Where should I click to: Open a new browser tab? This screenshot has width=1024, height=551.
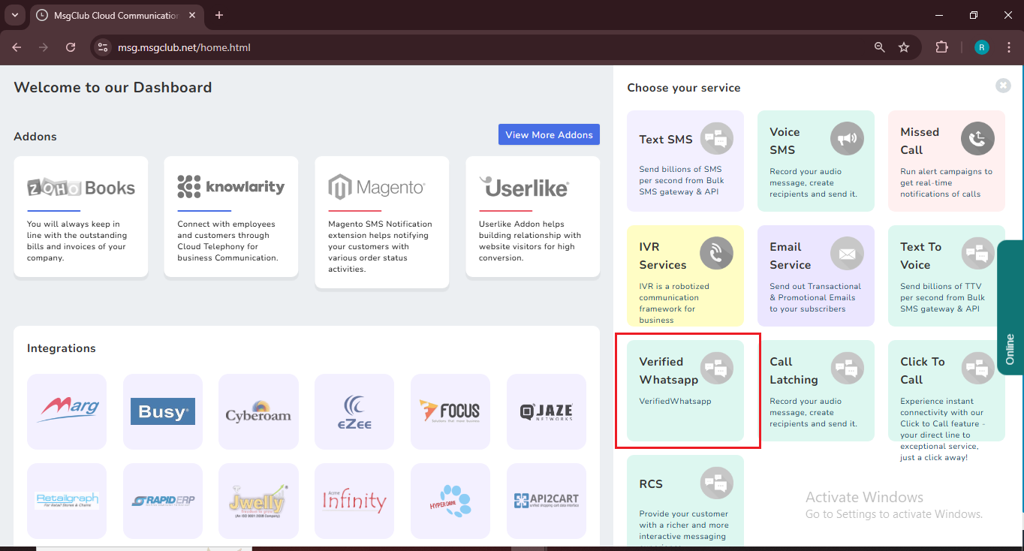[x=219, y=15]
